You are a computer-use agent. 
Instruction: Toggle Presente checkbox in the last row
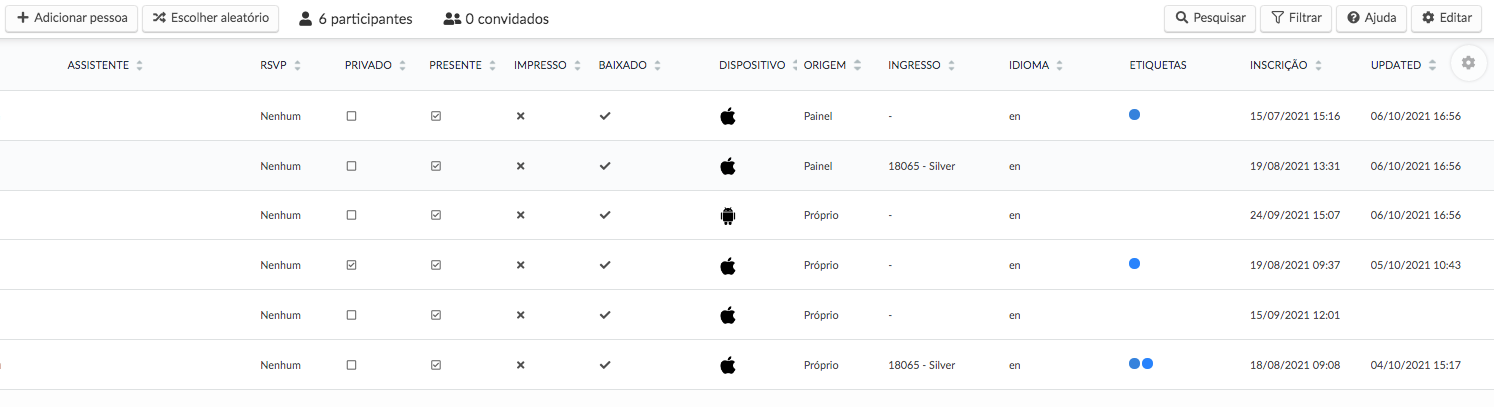436,365
